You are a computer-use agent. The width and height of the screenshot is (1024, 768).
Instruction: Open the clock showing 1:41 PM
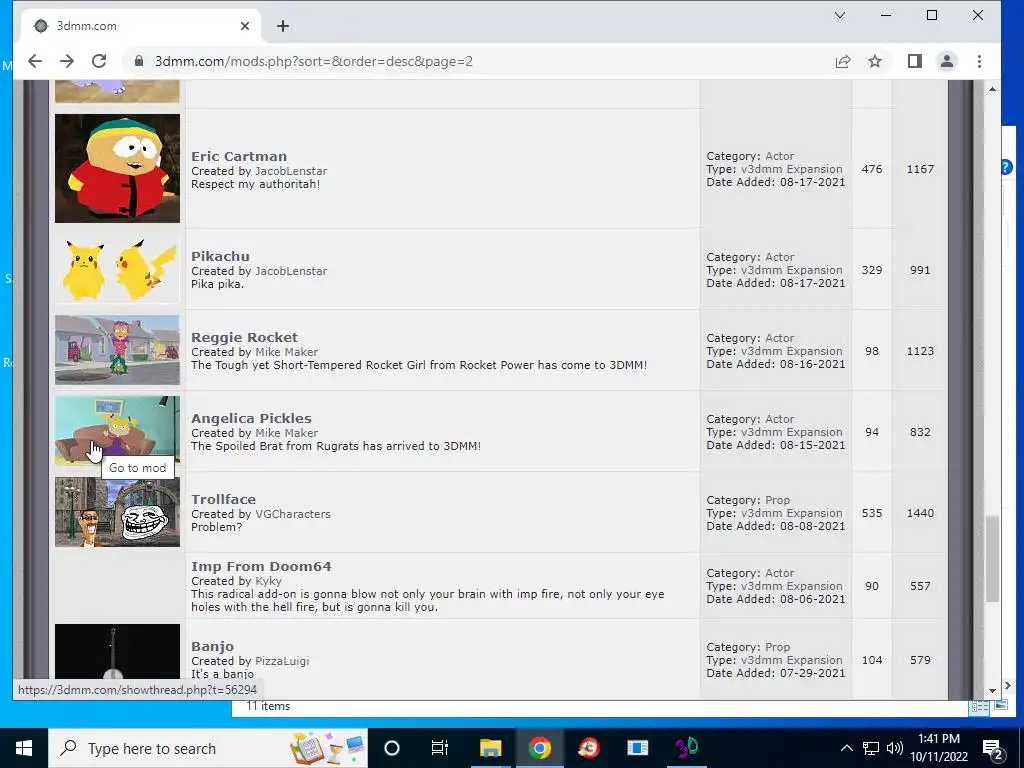[x=939, y=748]
